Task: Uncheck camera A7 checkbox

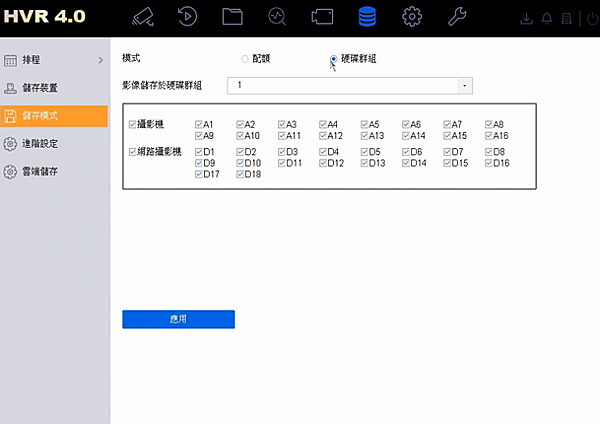Action: 447,124
